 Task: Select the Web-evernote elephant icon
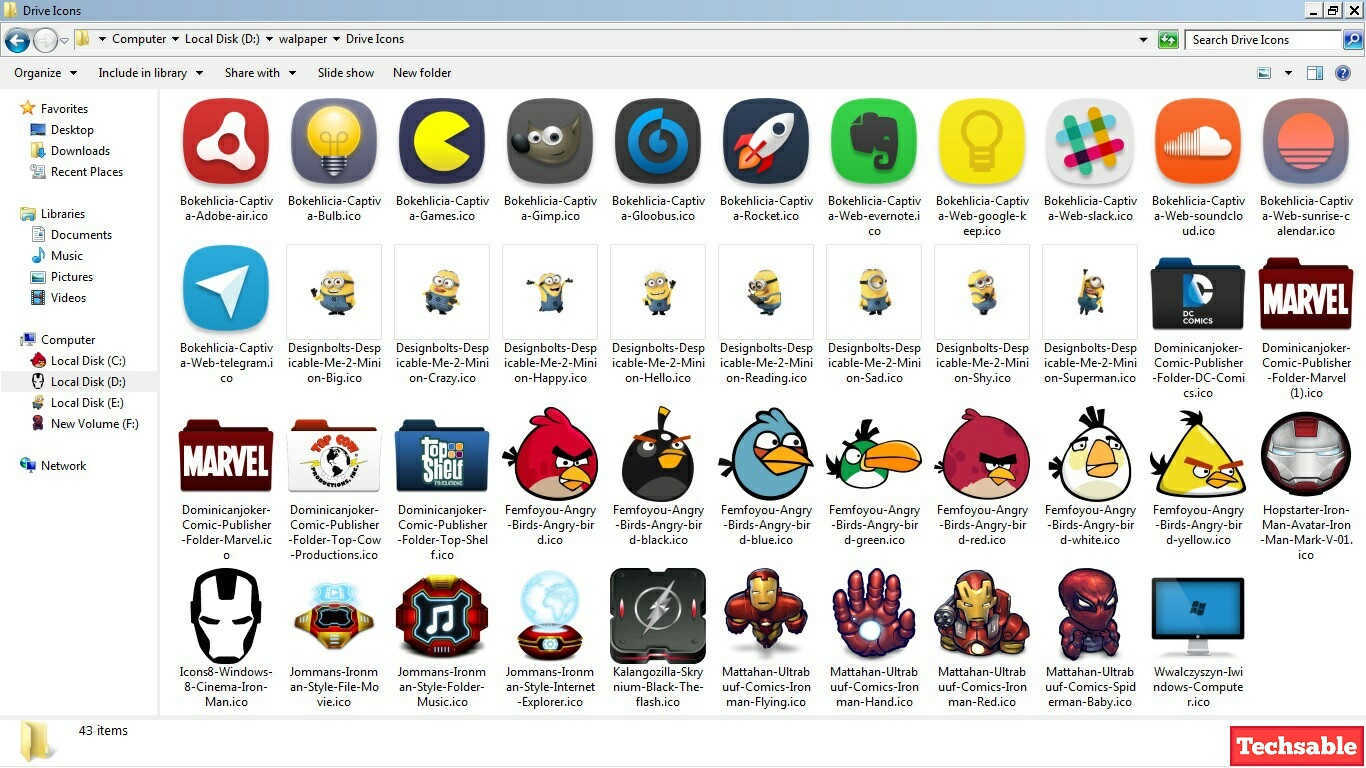click(x=874, y=141)
